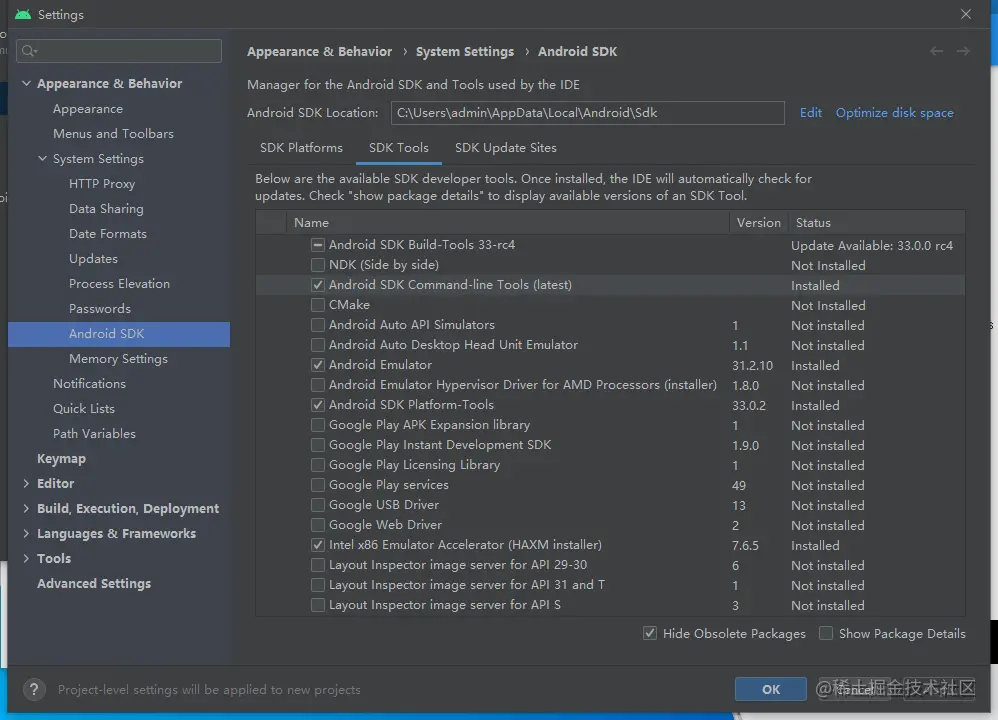The height and width of the screenshot is (720, 998).
Task: Check Google Web Driver checkbox
Action: point(318,525)
